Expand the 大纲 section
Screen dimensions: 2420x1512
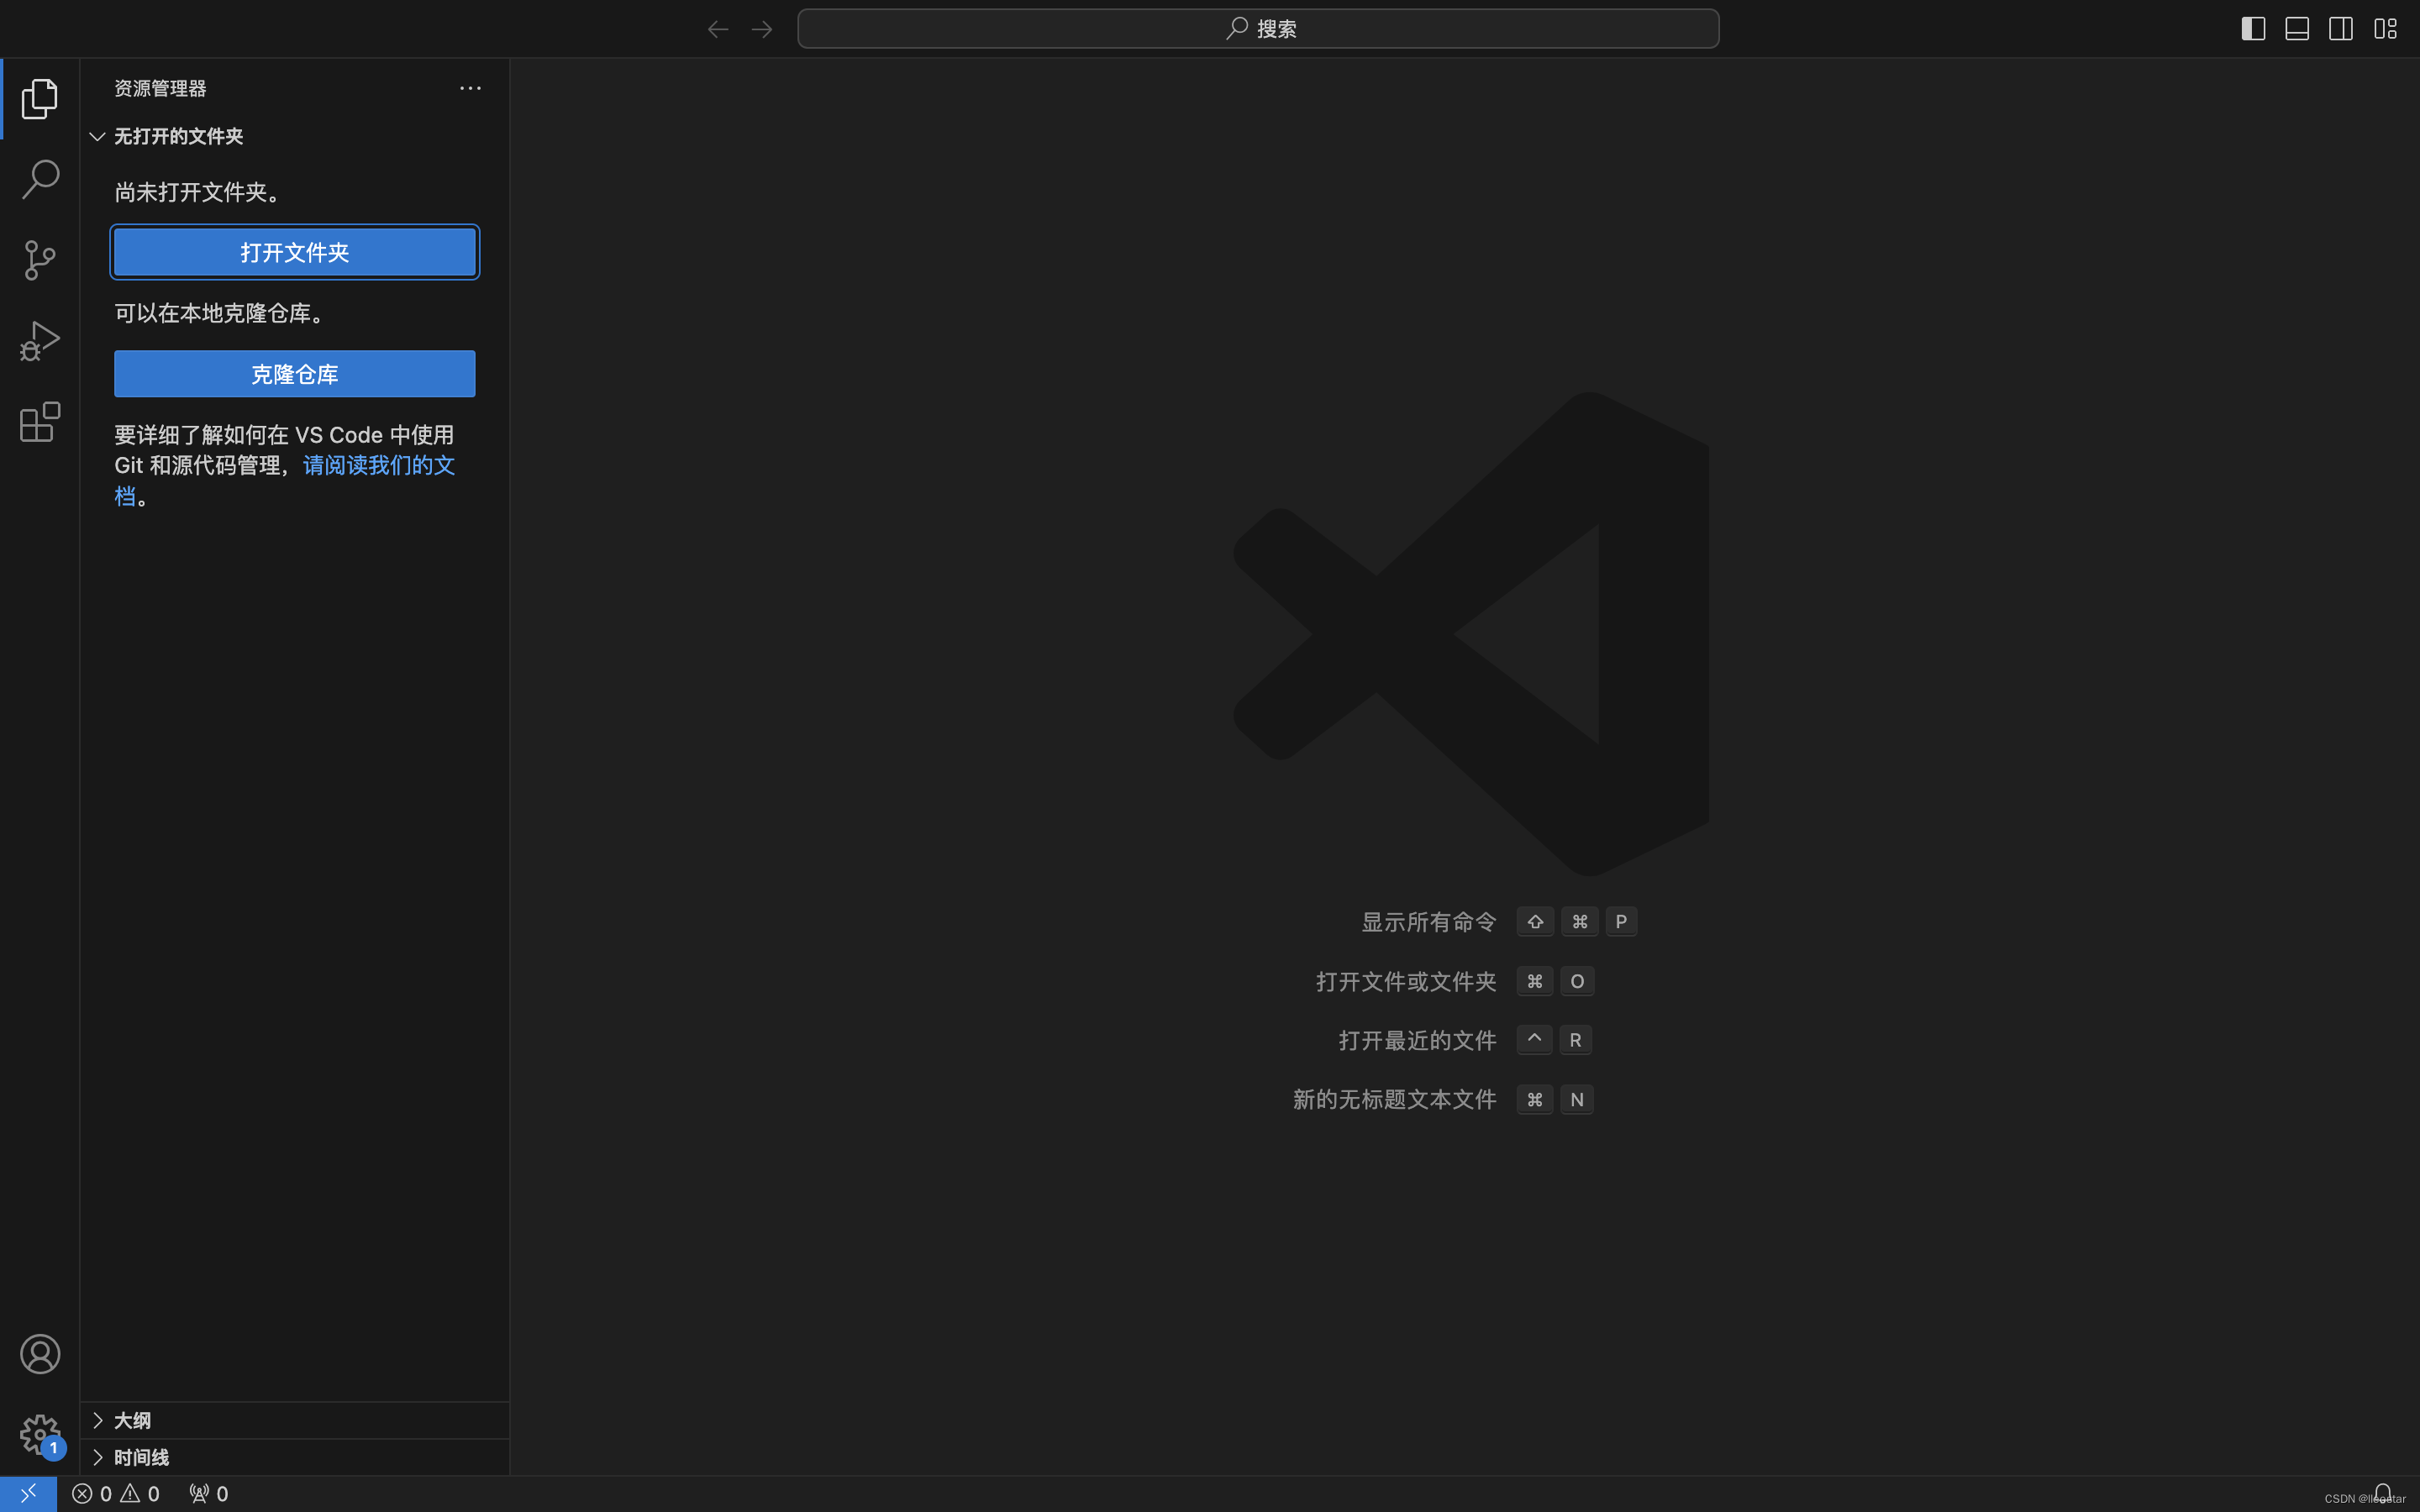coord(295,1420)
